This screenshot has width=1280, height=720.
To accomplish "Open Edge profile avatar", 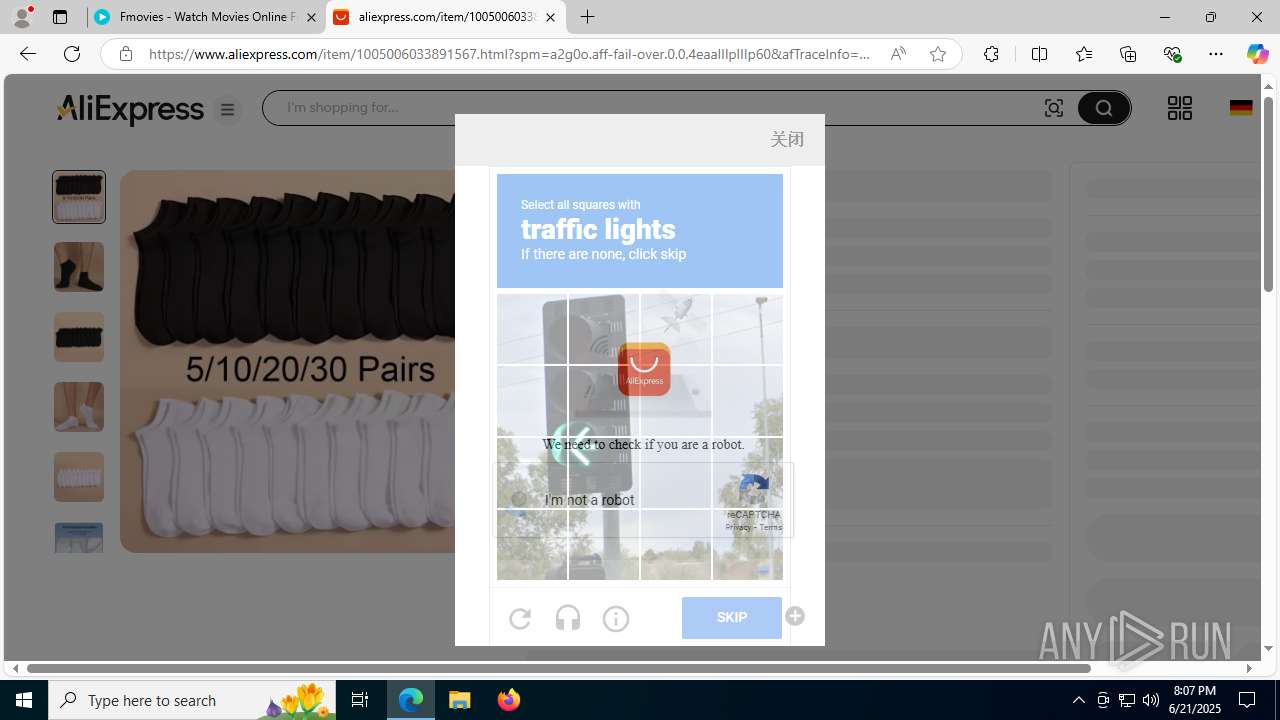I will click(x=22, y=17).
